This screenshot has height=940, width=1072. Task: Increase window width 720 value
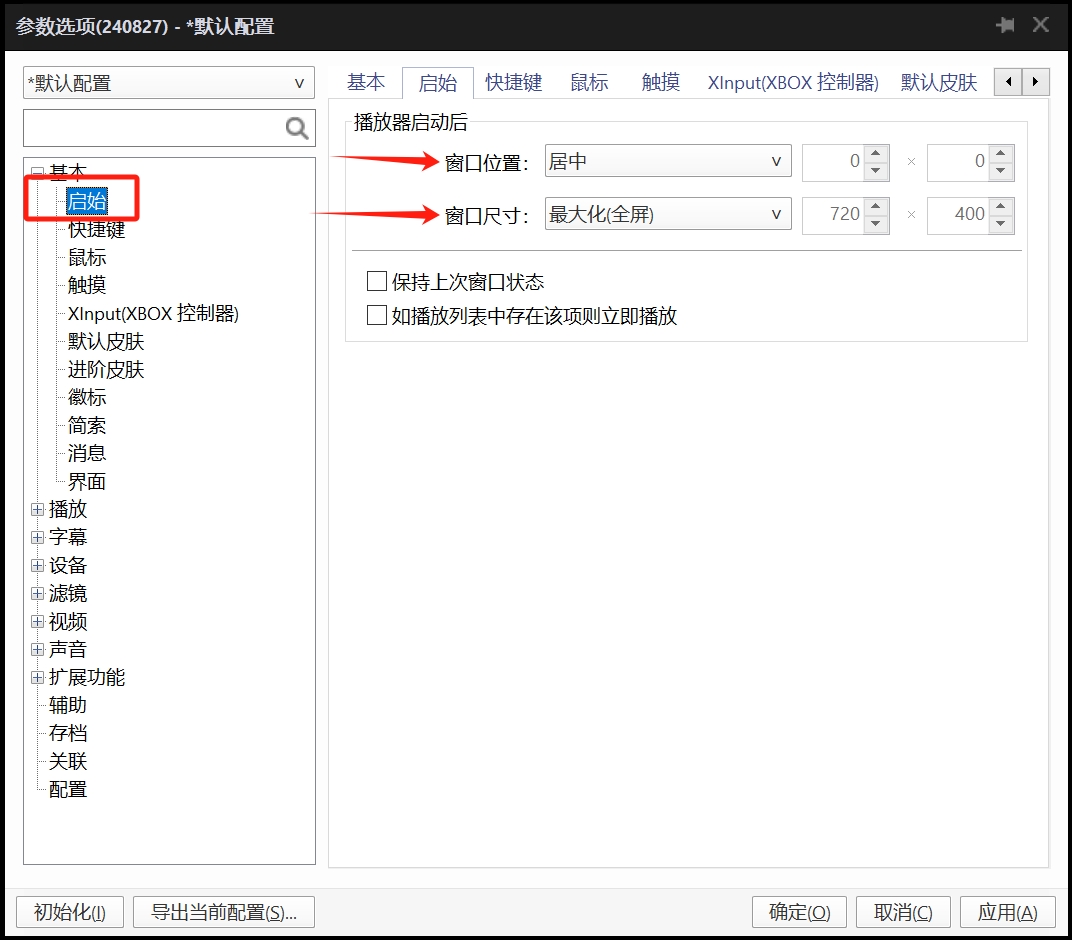[876, 206]
